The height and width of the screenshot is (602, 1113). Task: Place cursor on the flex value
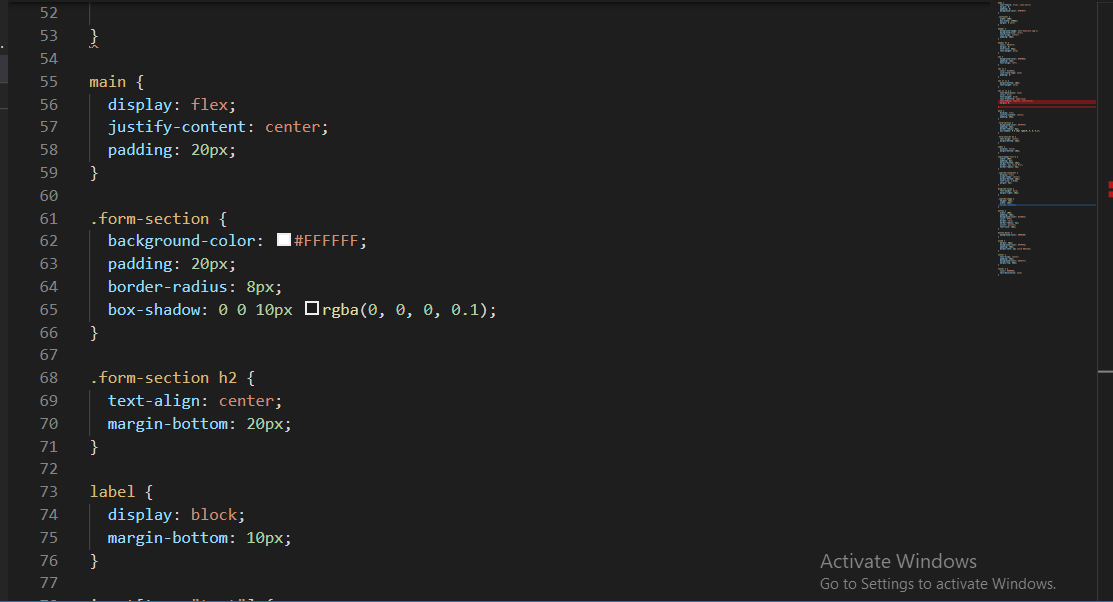209,104
